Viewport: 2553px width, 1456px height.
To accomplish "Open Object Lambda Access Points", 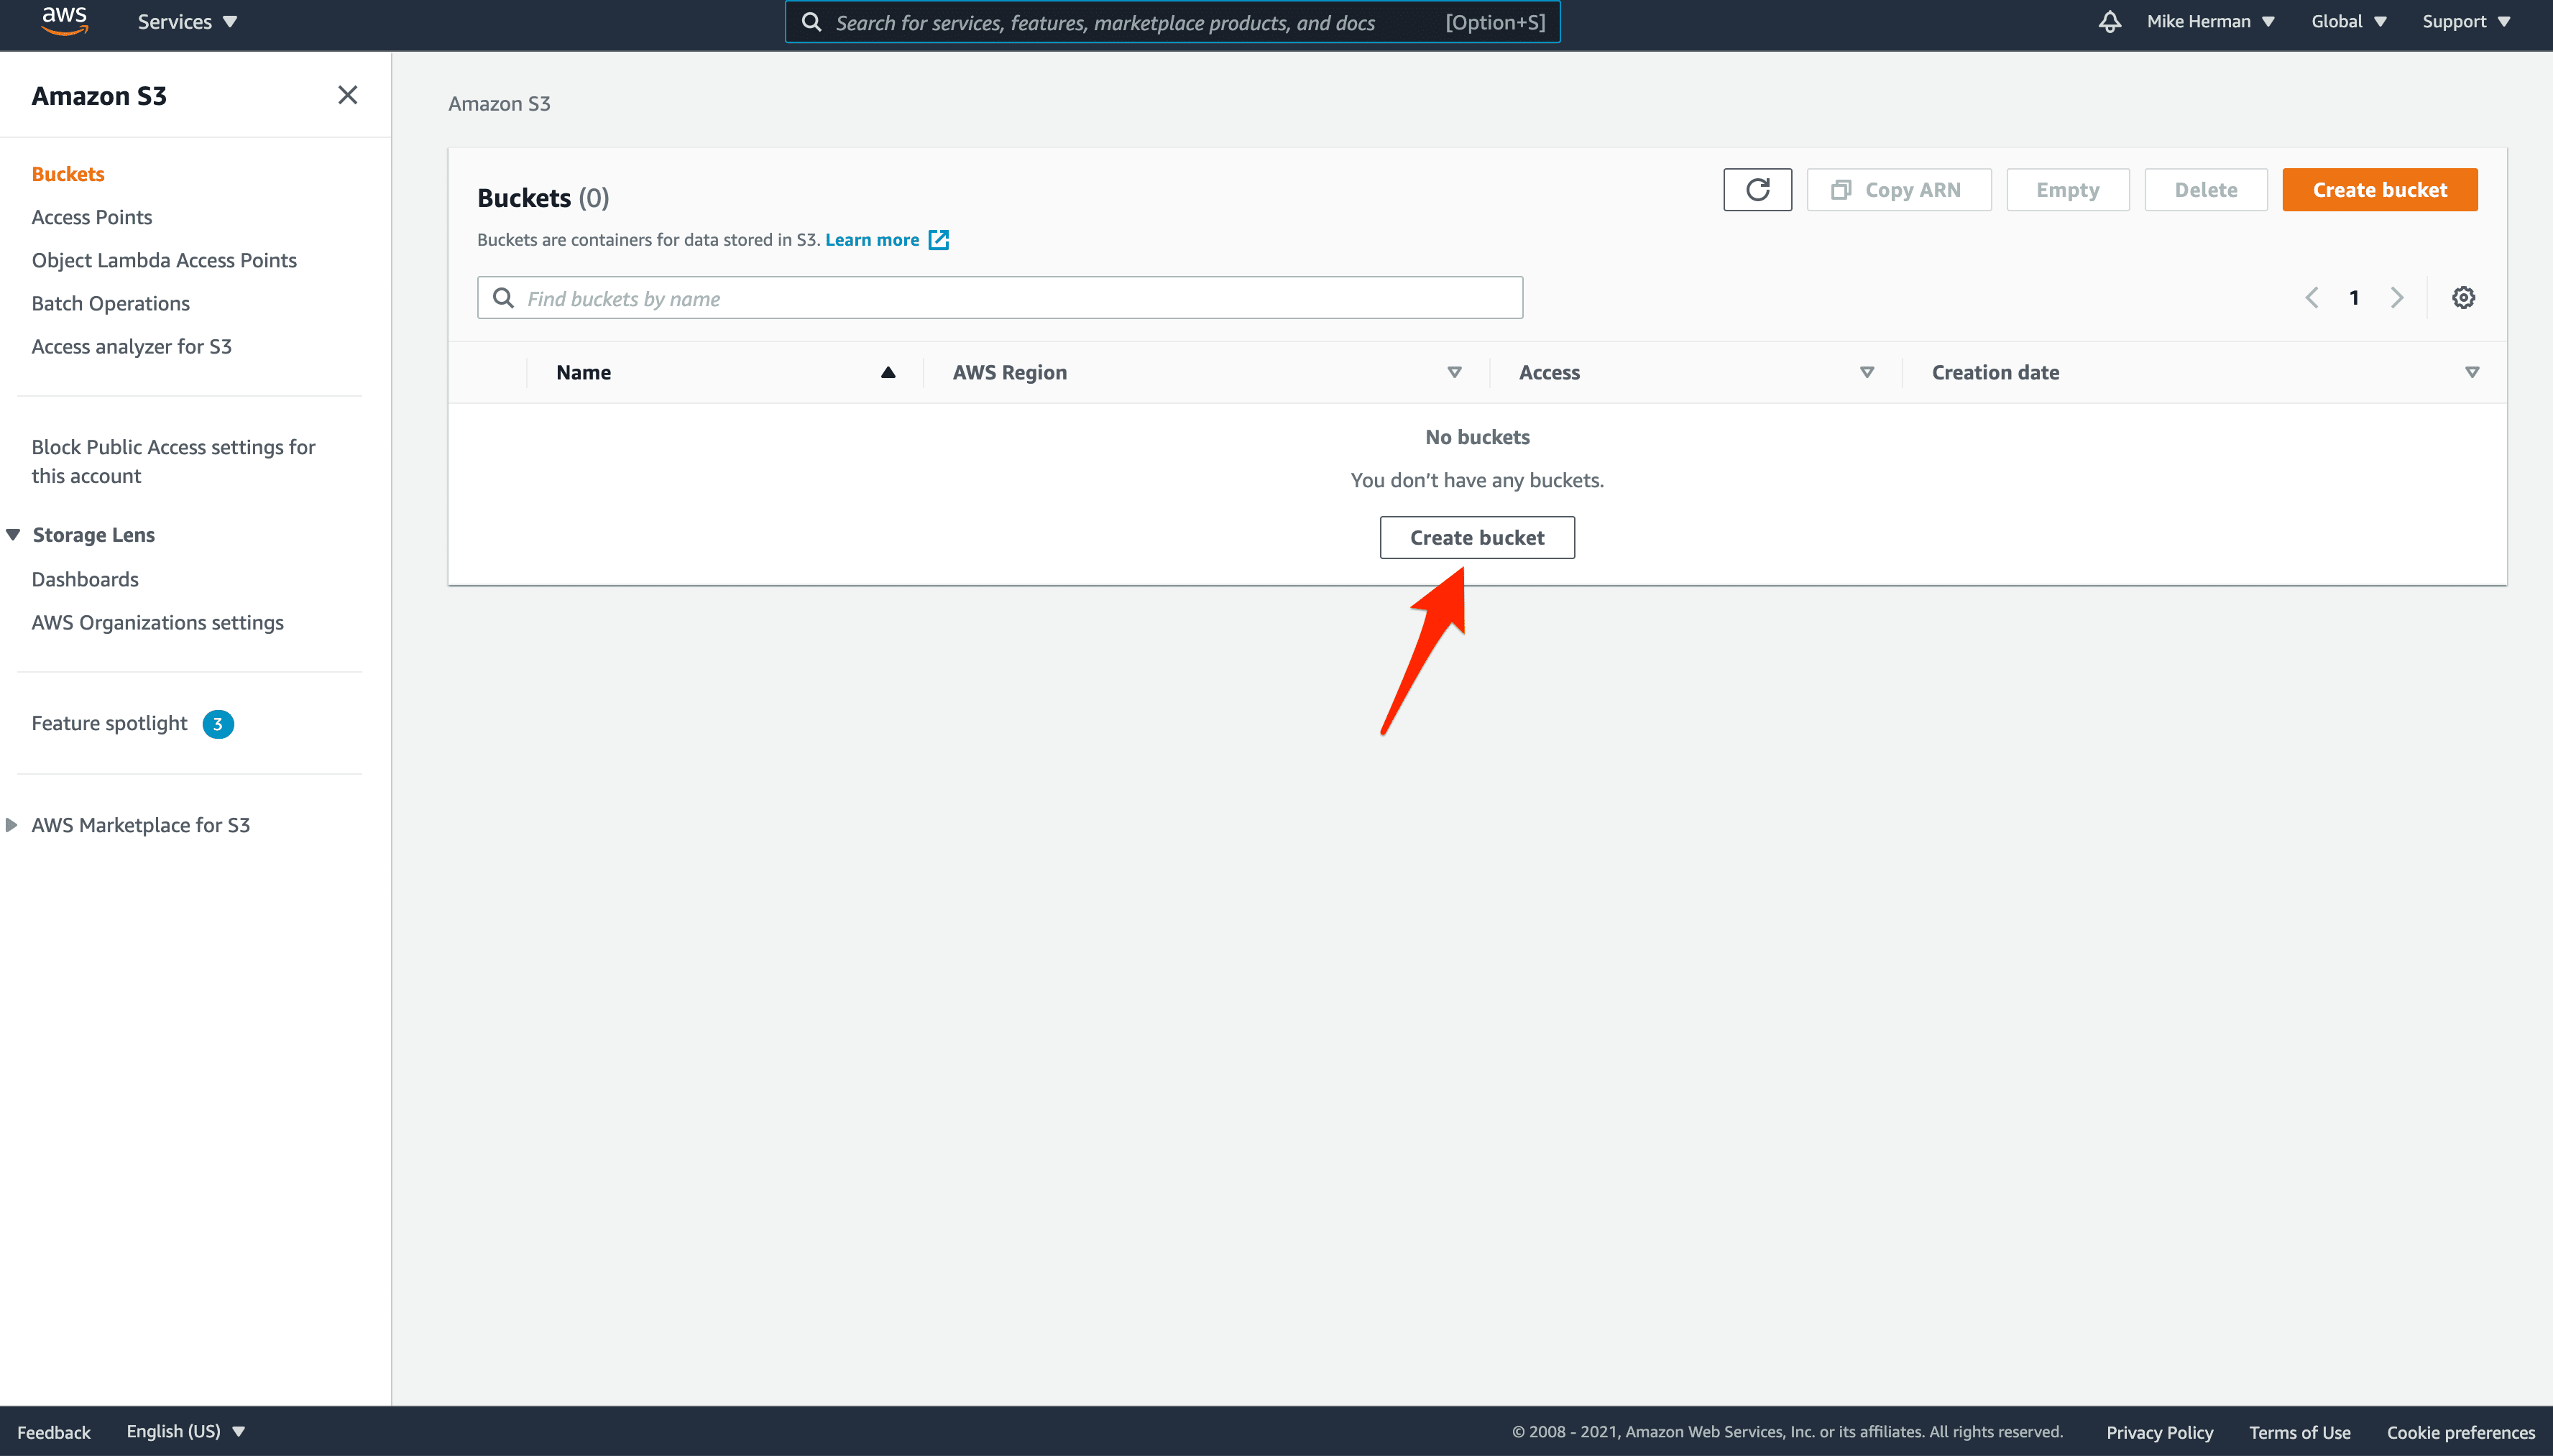I will (x=164, y=260).
